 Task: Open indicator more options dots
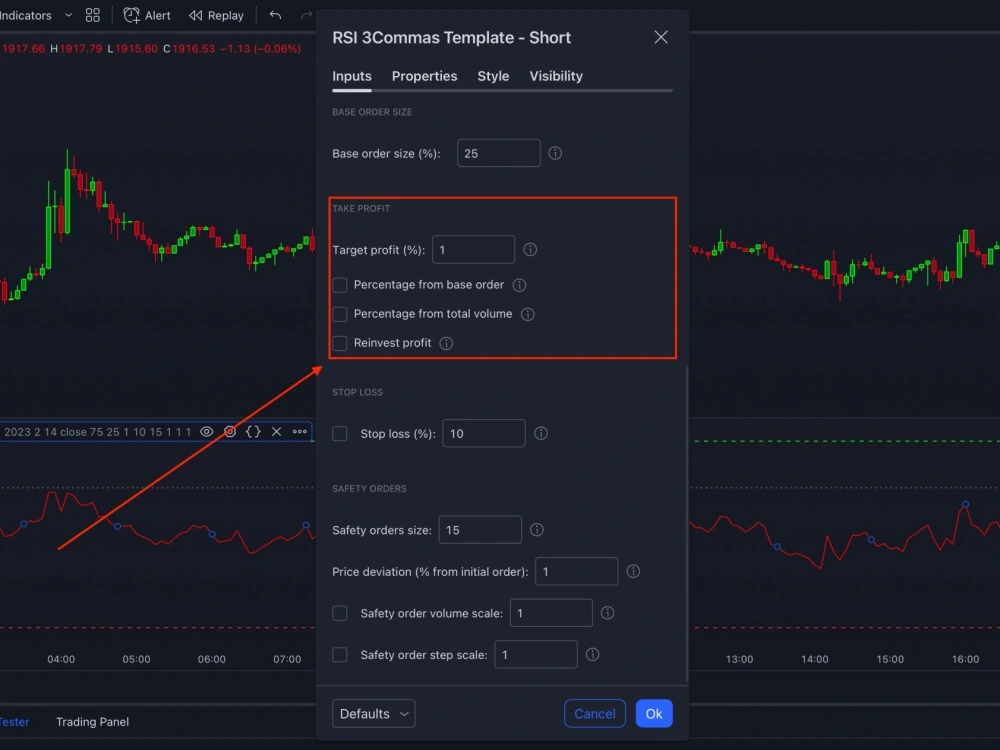click(300, 432)
